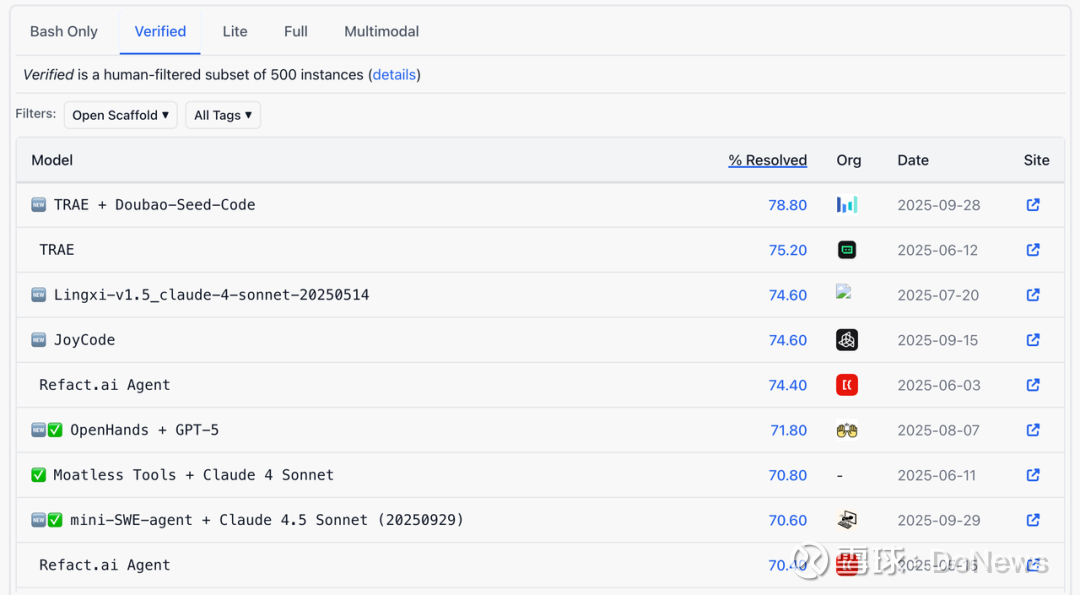Click green checkmark badge beside OpenHands + GPT-5
This screenshot has width=1080, height=595.
click(55, 430)
